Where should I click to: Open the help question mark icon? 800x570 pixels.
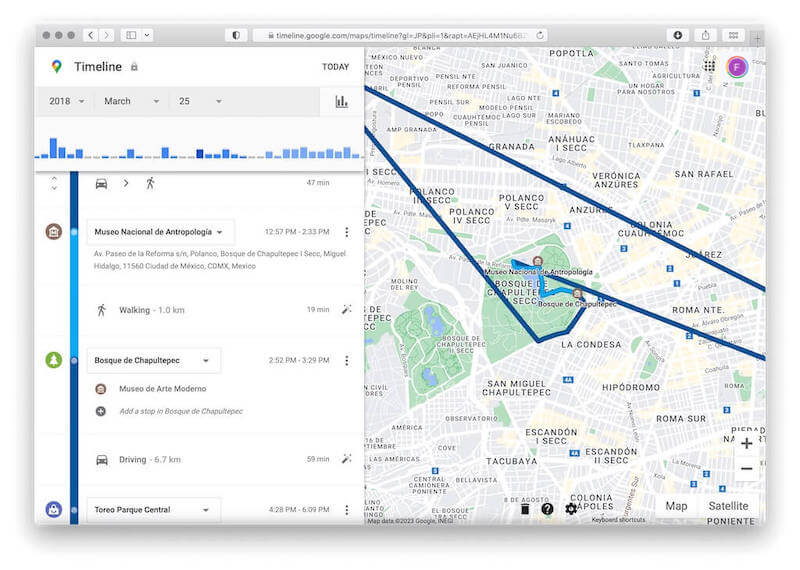[547, 508]
